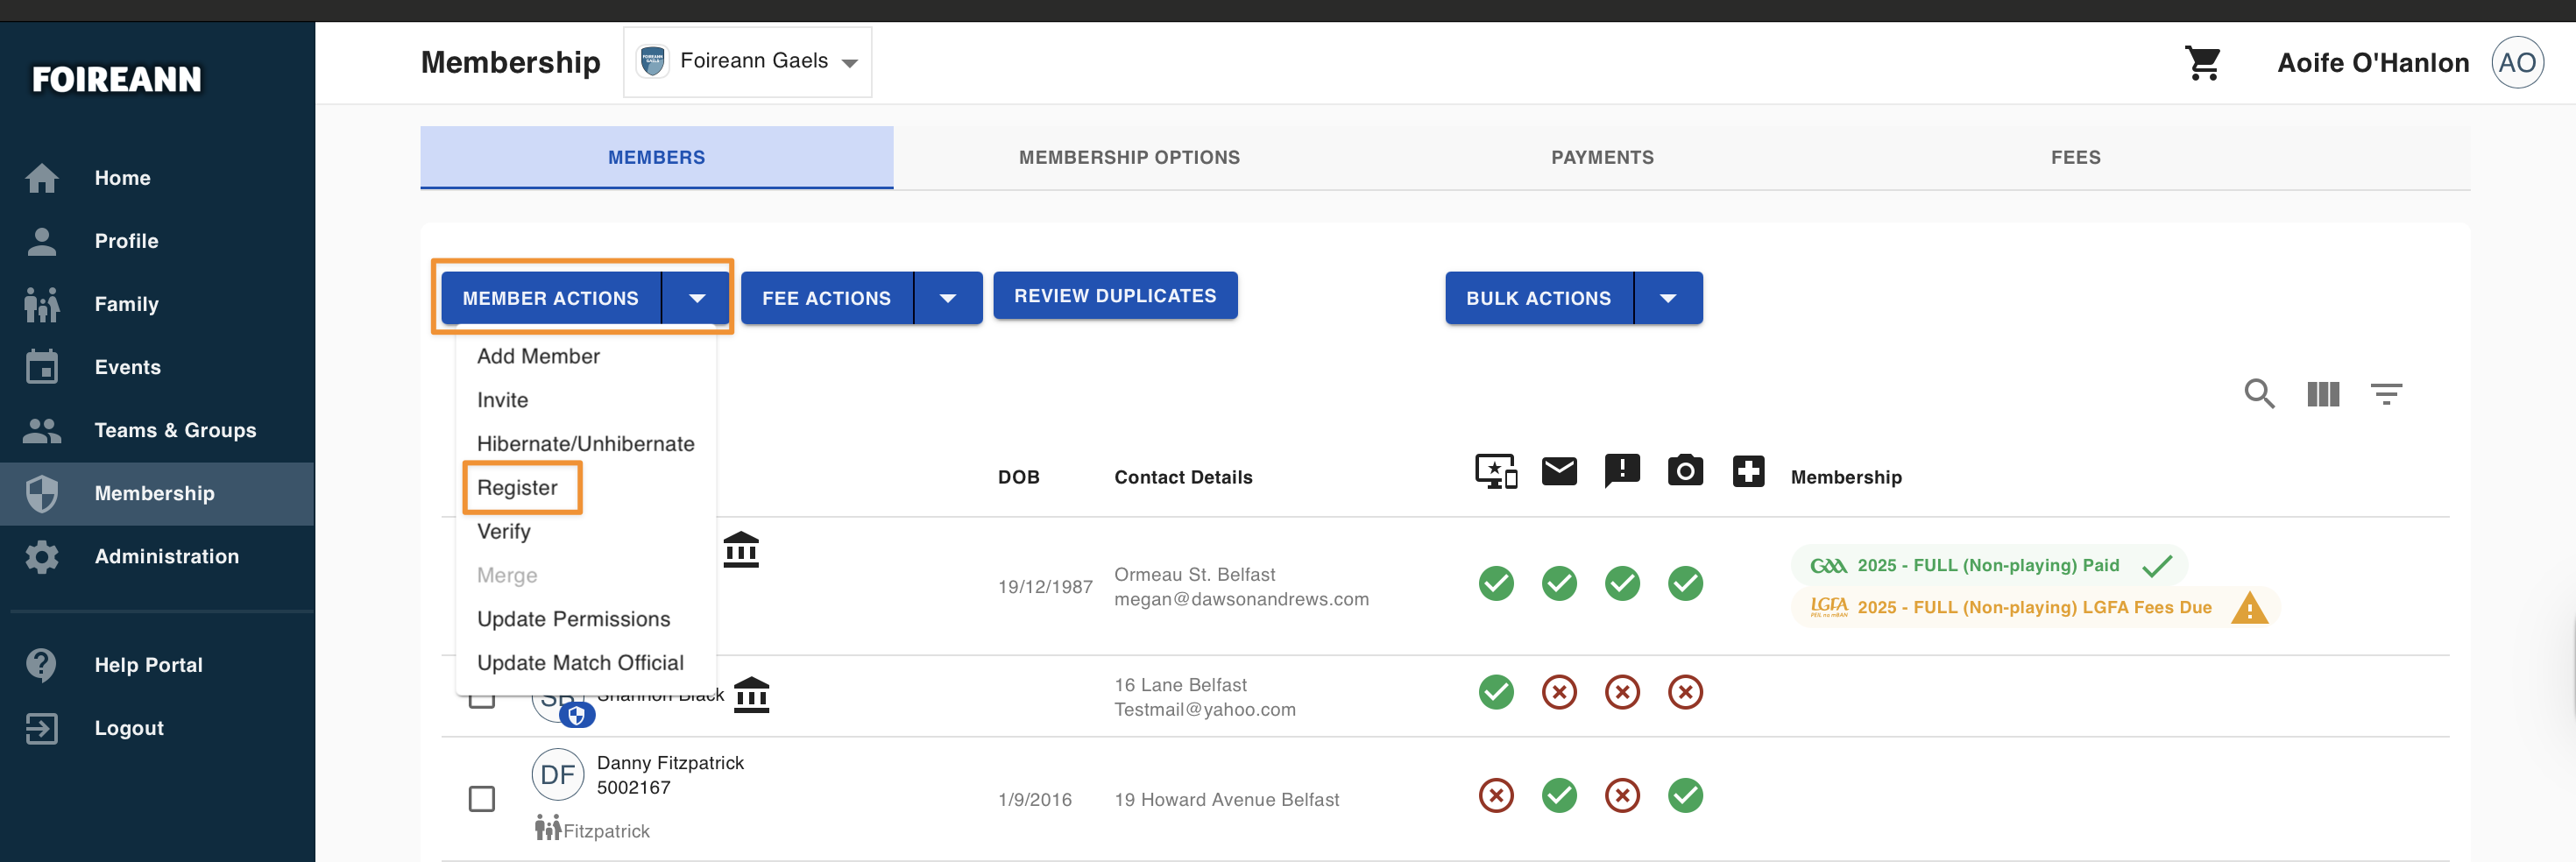Viewport: 2576px width, 862px height.
Task: Expand the Fee Actions dropdown arrow
Action: [x=948, y=298]
